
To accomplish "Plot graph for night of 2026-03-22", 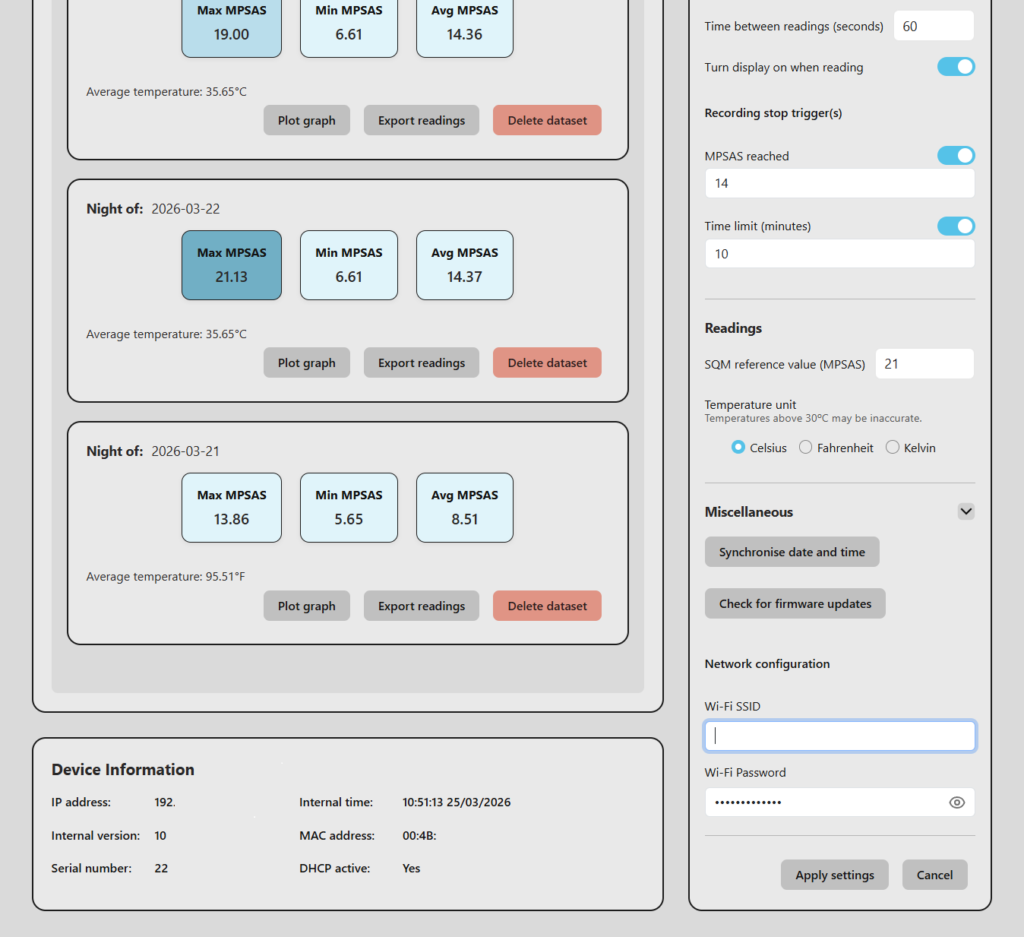I will pyautogui.click(x=306, y=363).
